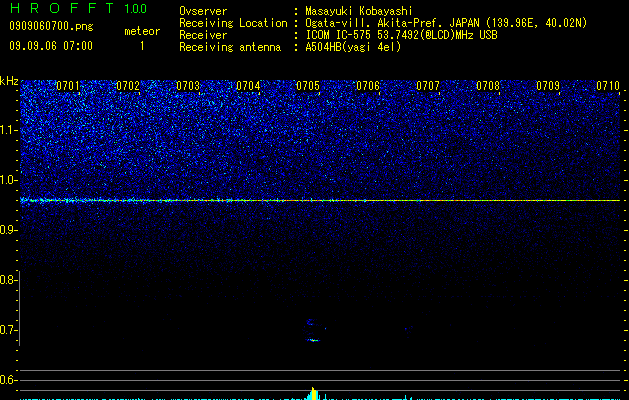Click the 0704 time marker
This screenshot has height=400, width=629.
pos(248,86)
